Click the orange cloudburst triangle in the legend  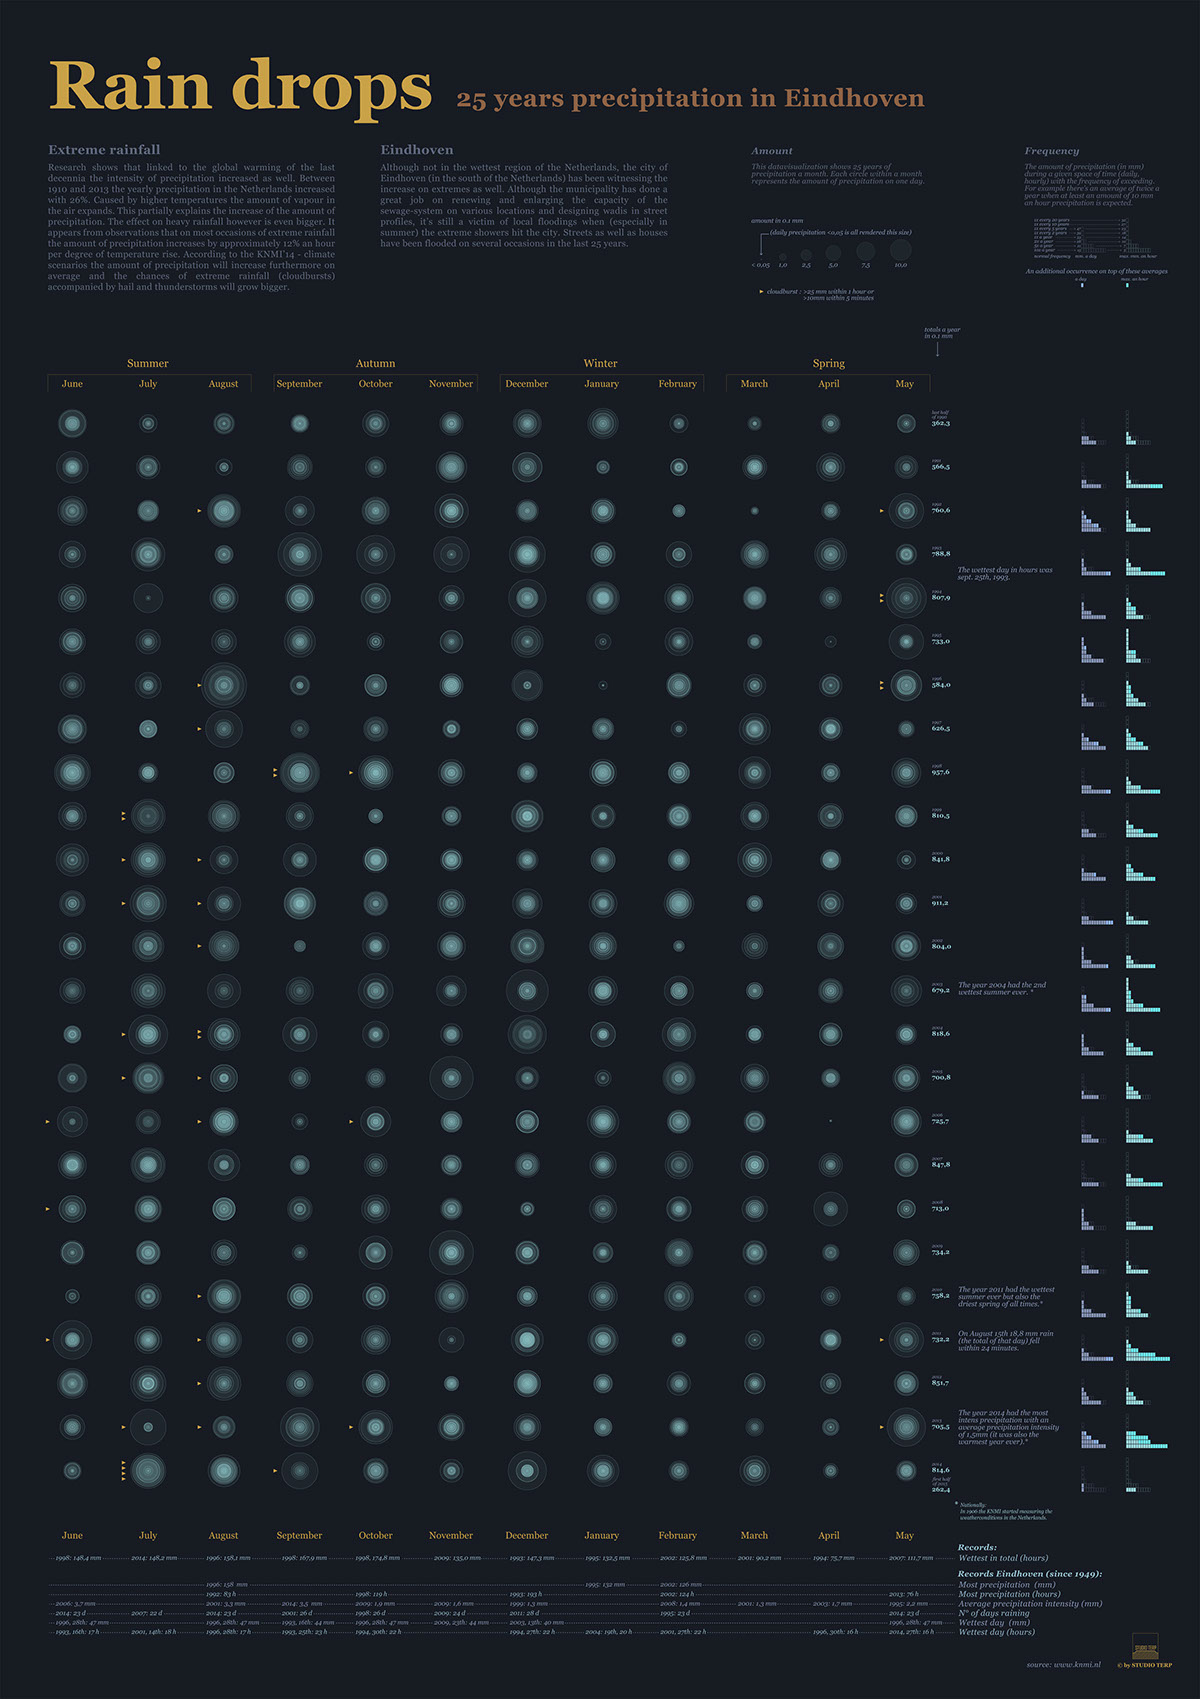point(761,292)
